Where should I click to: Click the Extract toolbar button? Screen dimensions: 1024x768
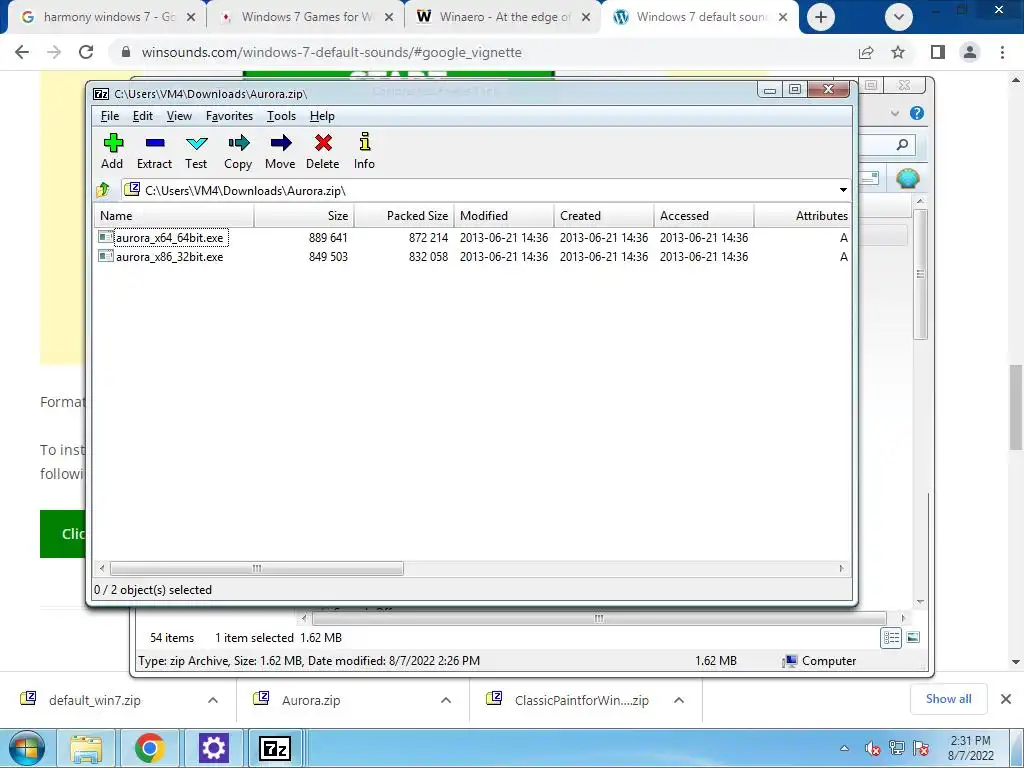(x=154, y=152)
